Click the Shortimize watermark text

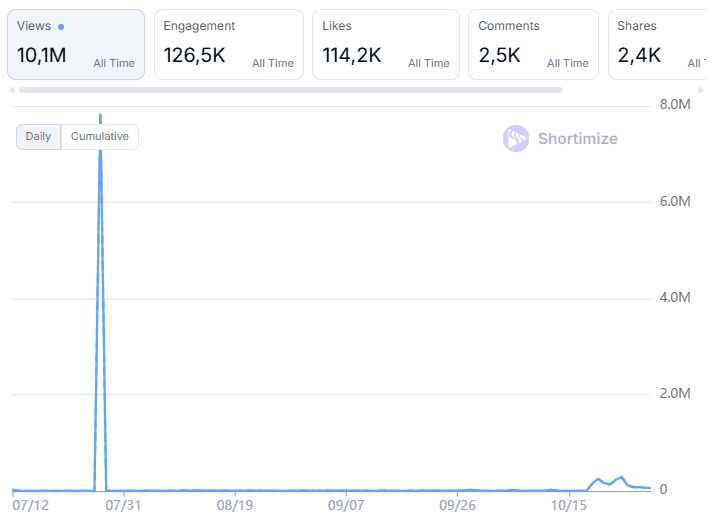[577, 139]
